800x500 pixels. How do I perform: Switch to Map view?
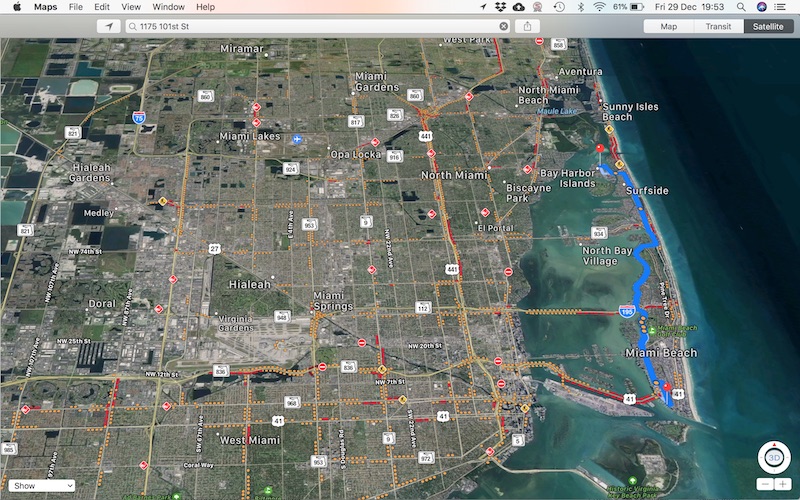point(668,26)
